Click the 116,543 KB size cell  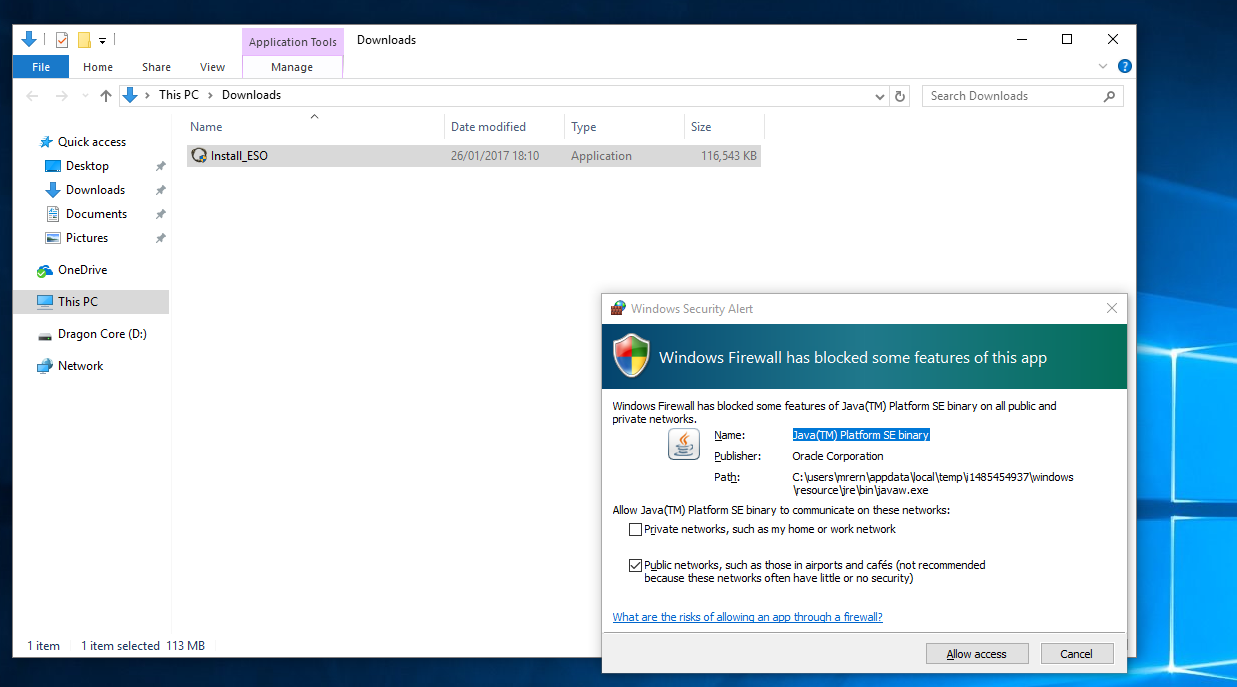click(x=729, y=156)
